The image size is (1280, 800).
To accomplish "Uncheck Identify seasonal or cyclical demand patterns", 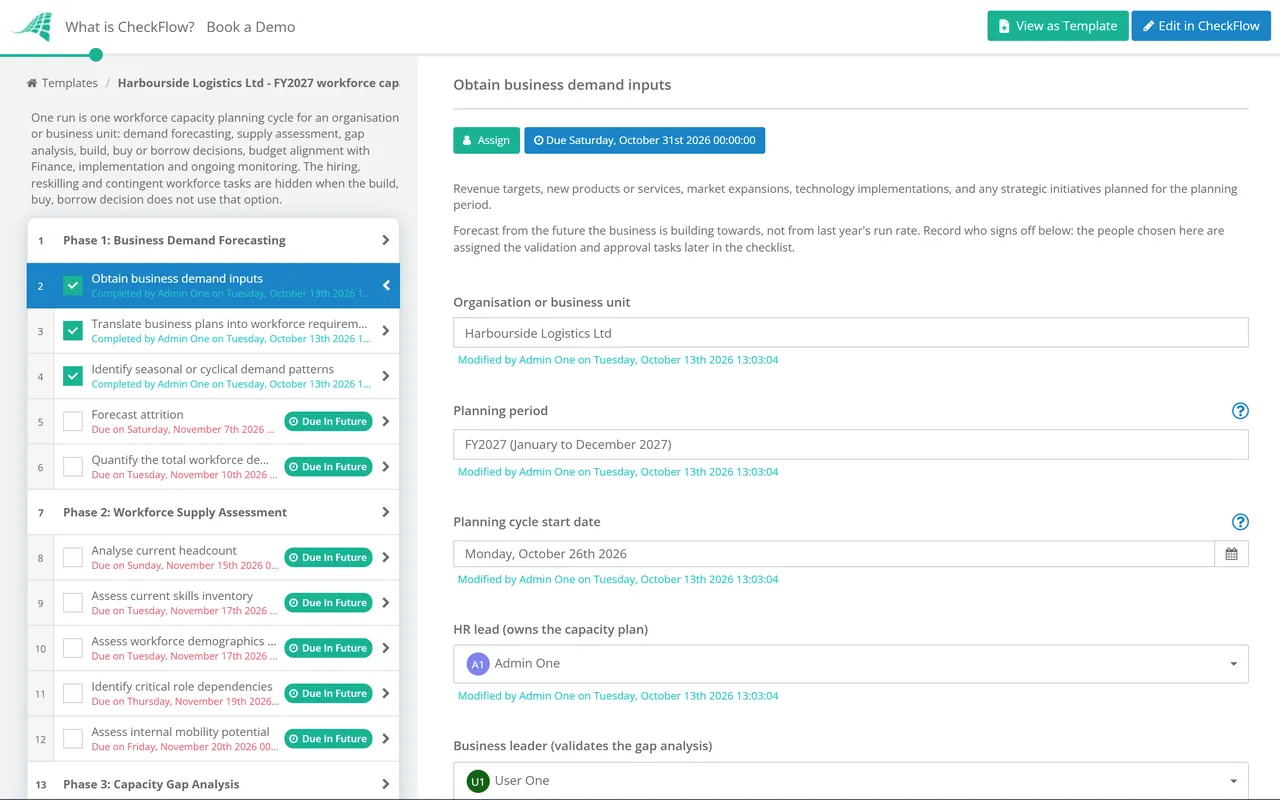I will click(x=73, y=376).
